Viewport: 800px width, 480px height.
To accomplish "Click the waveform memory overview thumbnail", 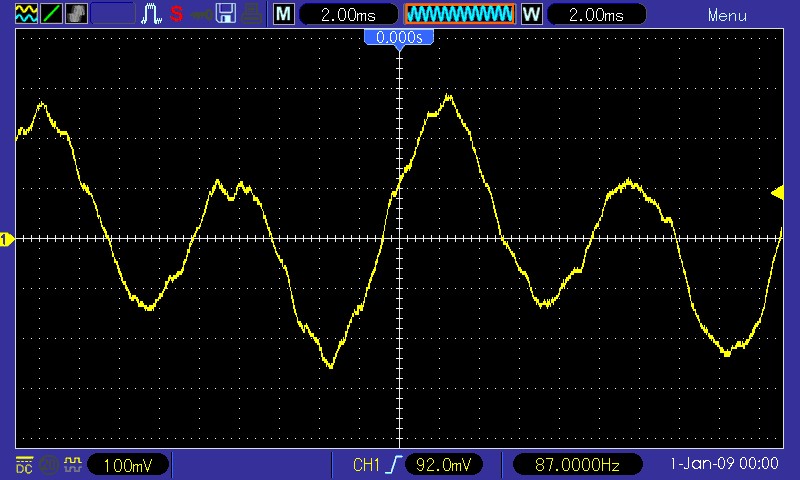I will 460,14.
